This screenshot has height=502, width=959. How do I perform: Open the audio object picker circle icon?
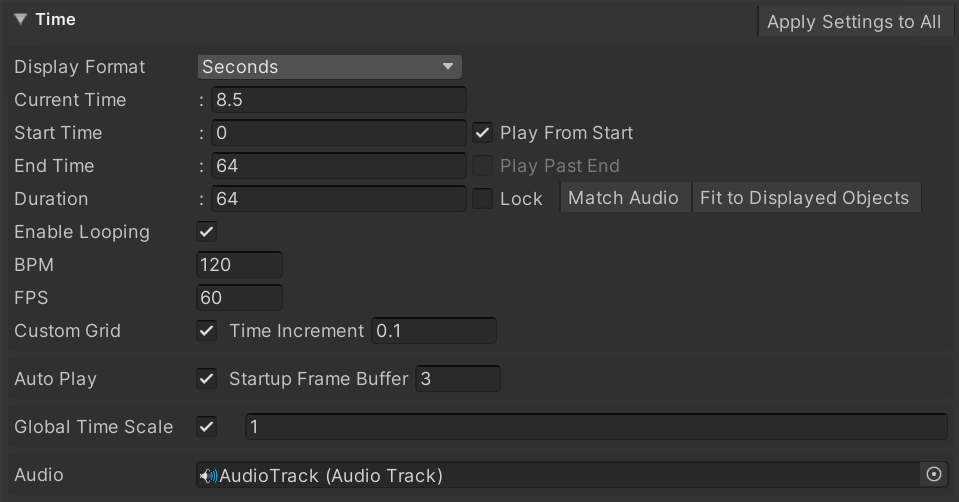click(x=933, y=474)
